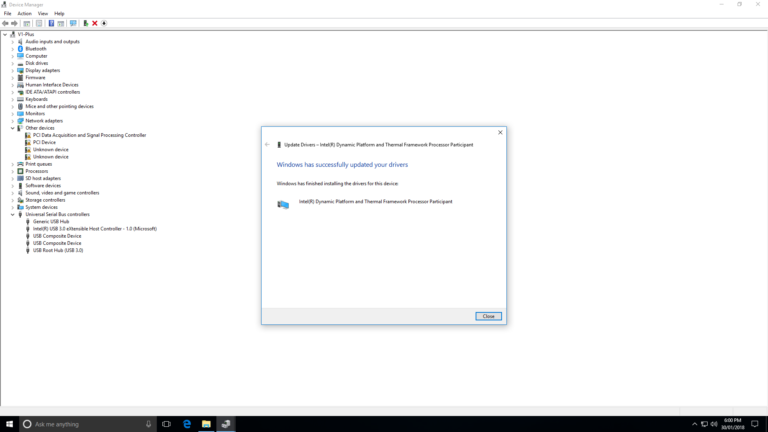Click Device Manager taskbar button
Viewport: 768px width, 432px height.
(226, 424)
